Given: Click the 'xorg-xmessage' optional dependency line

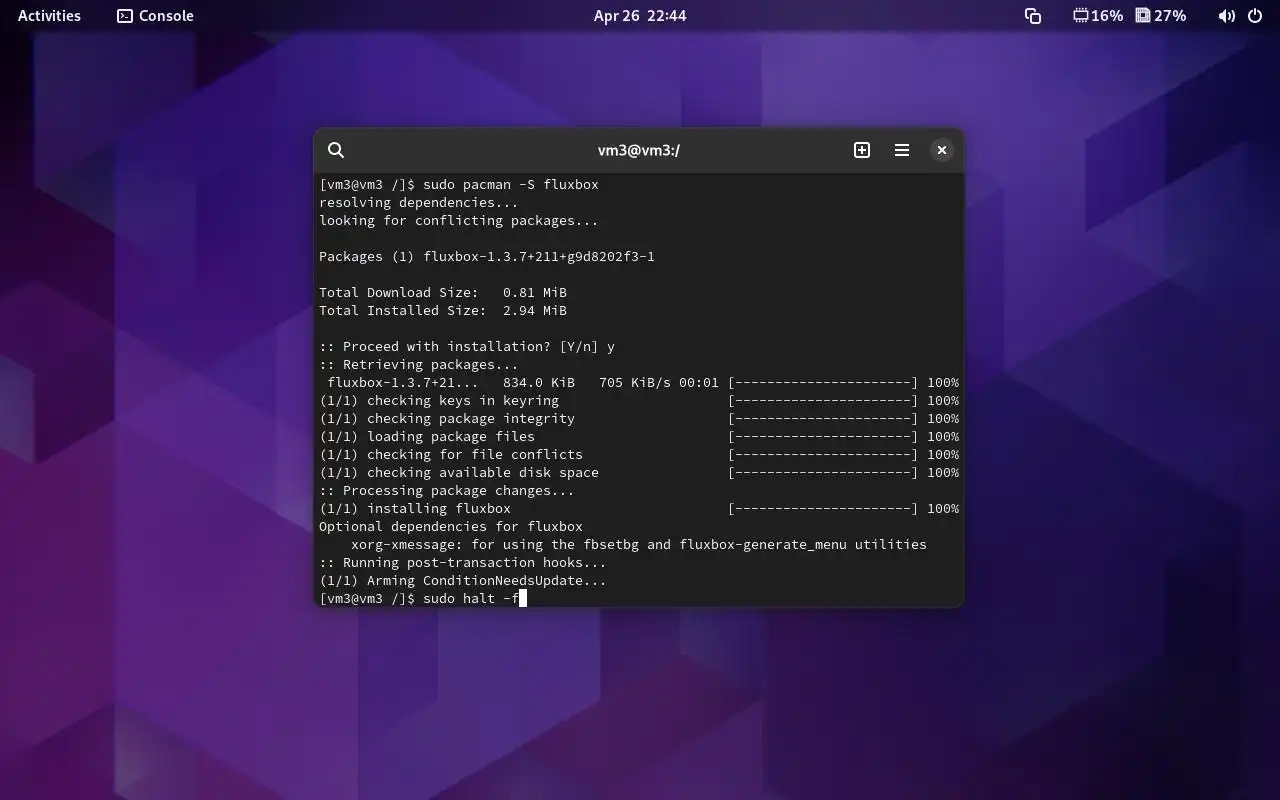Looking at the screenshot, I should point(639,545).
